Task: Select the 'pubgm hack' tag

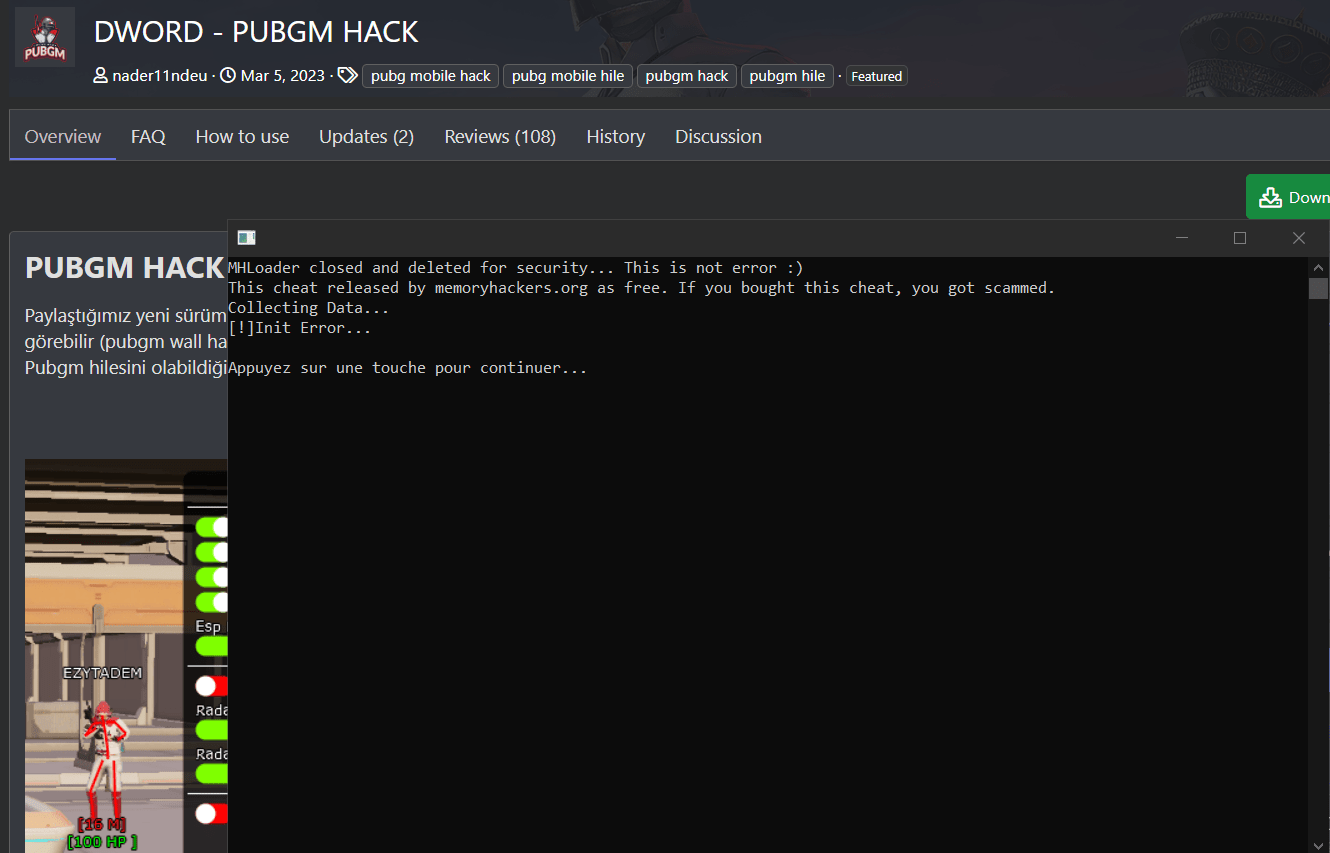Action: point(687,76)
